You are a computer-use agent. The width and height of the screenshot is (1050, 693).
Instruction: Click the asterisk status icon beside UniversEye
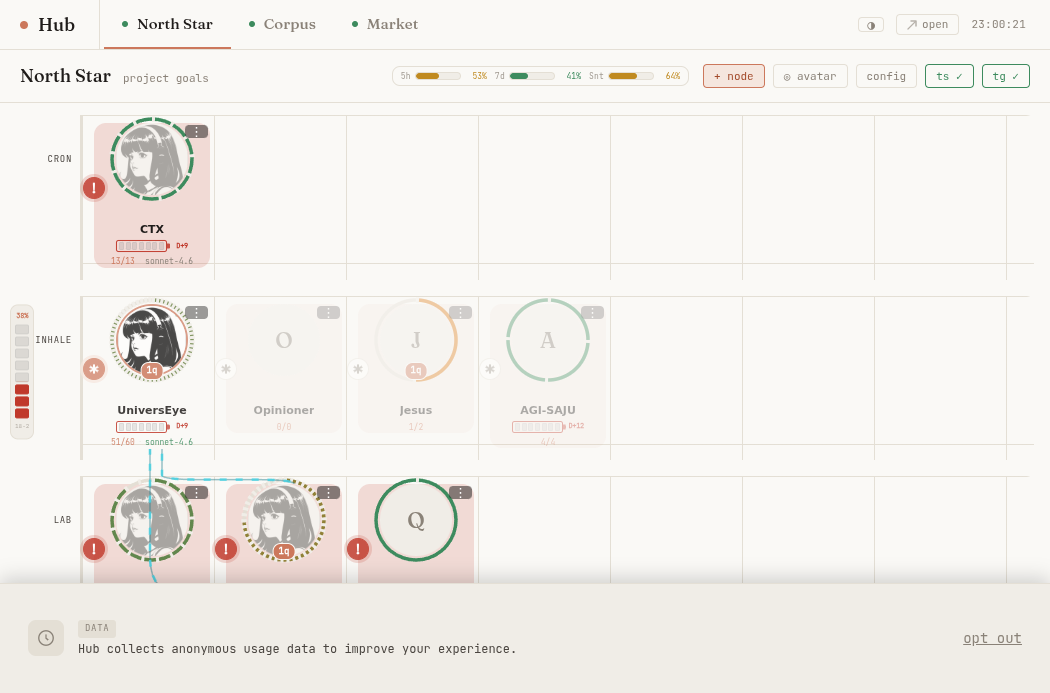(94, 369)
